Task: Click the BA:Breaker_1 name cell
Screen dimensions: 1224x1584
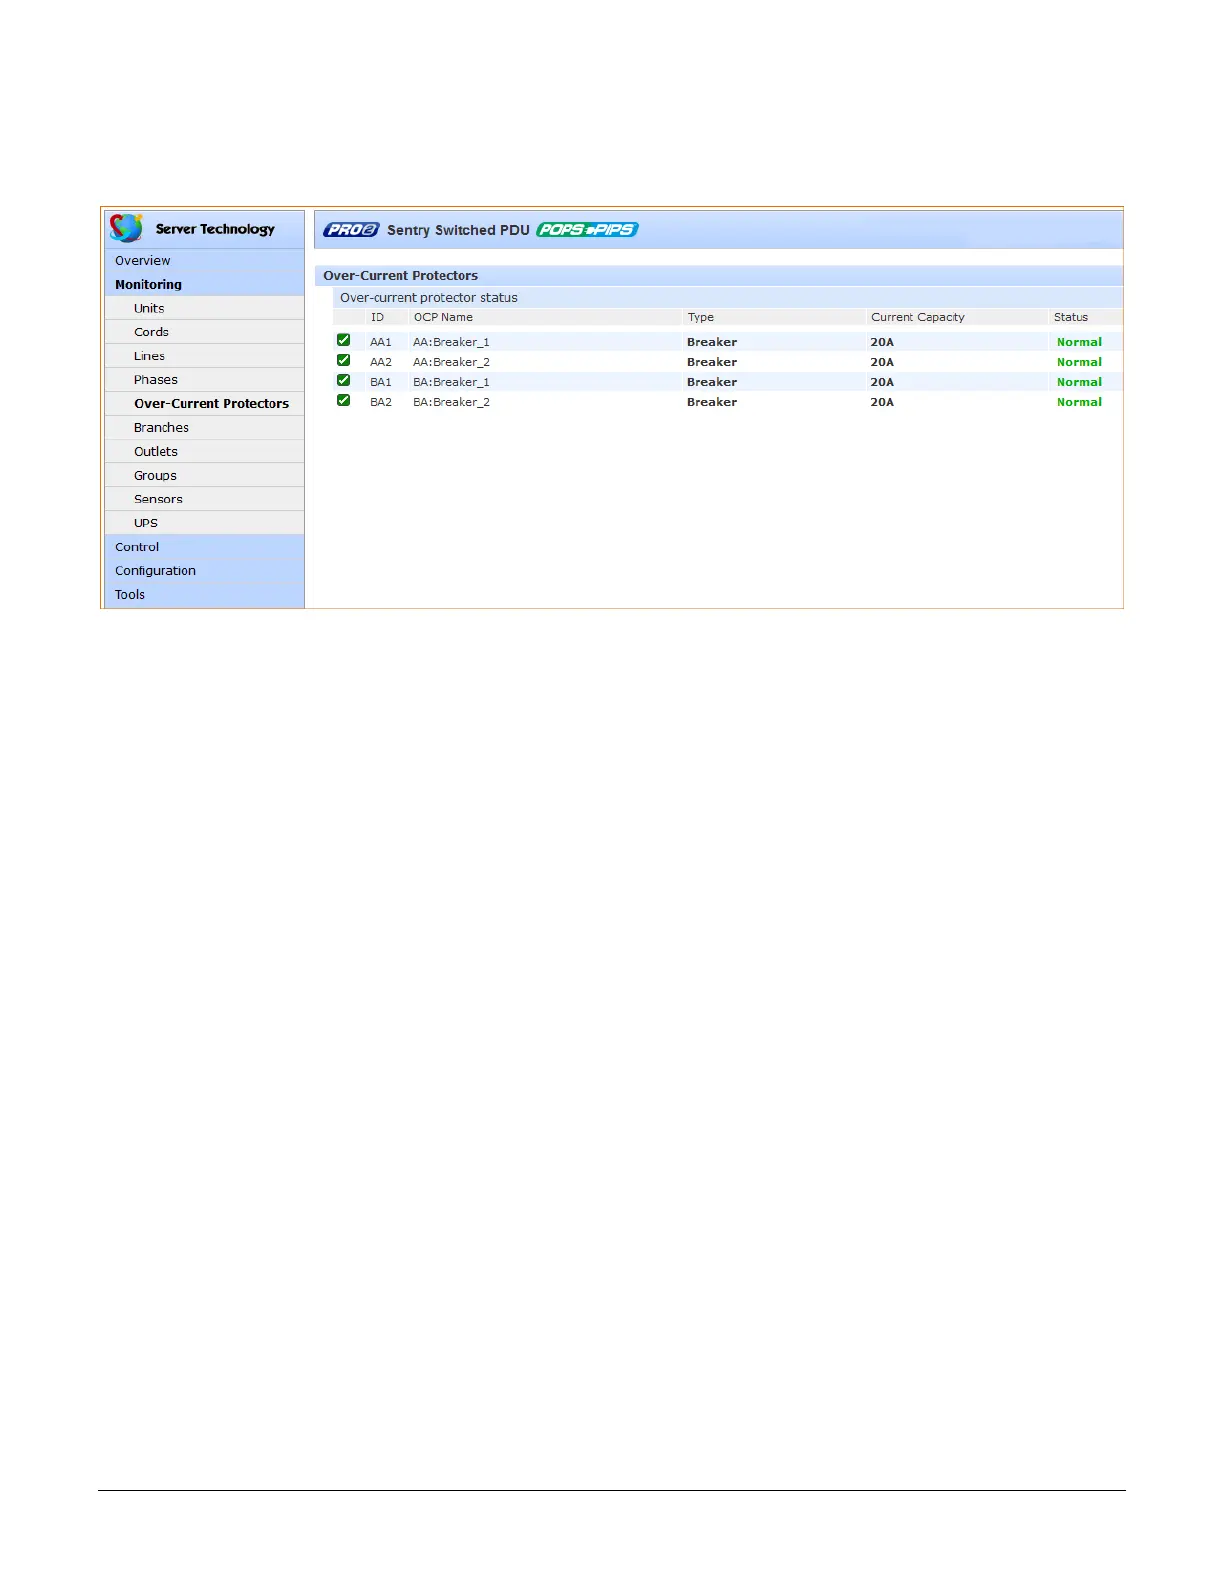Action: pos(451,382)
